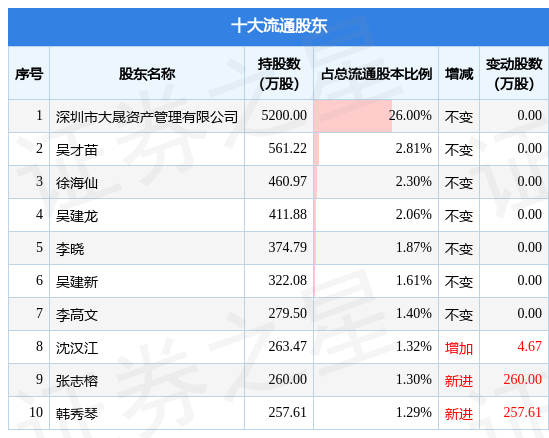Select the 序号 column header
The width and height of the screenshot is (549, 438).
(29, 74)
